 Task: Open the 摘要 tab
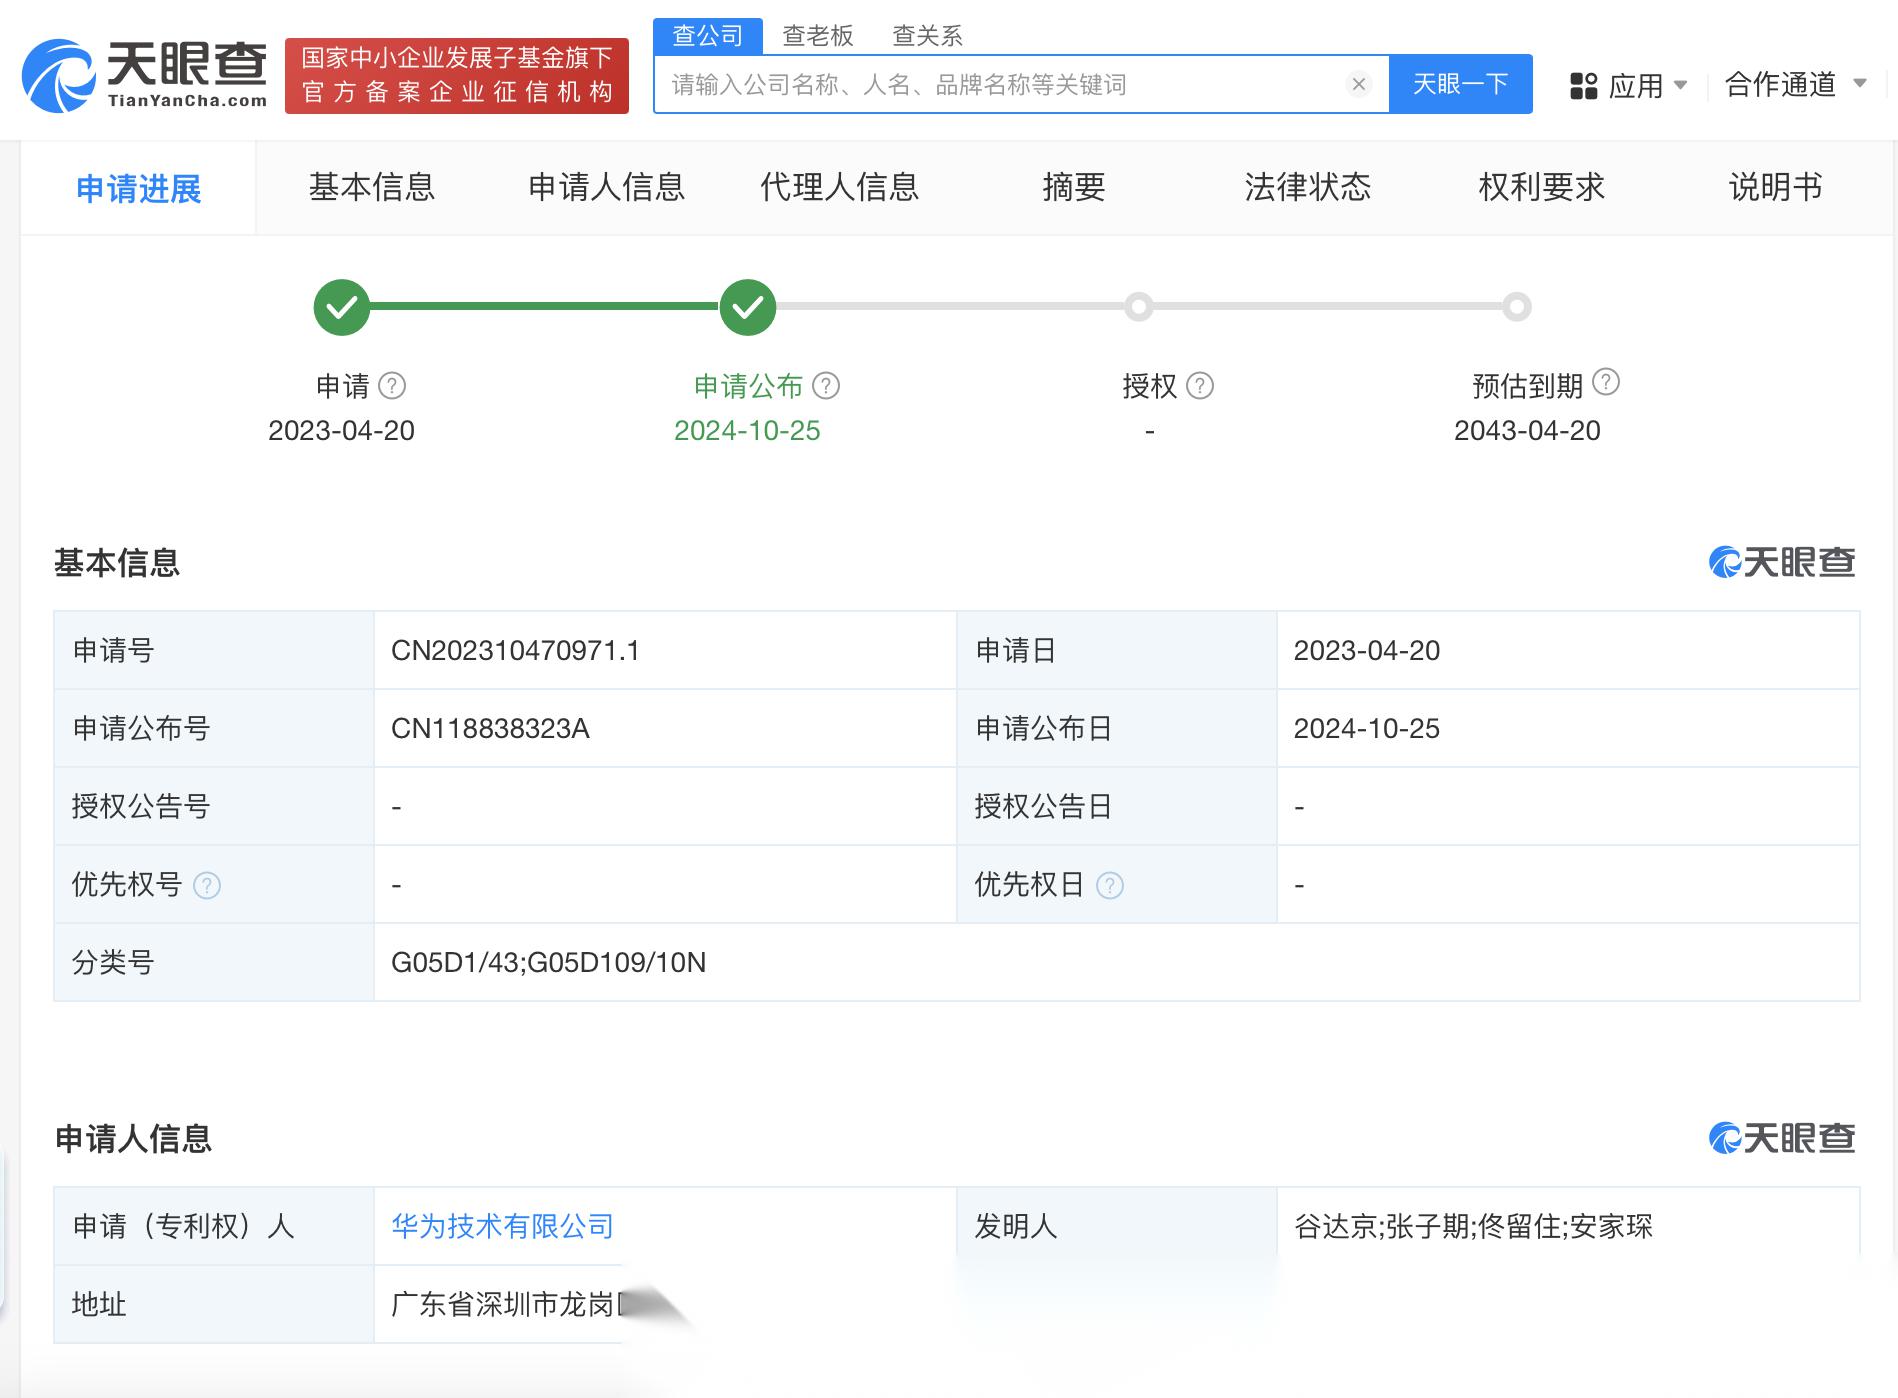1074,187
